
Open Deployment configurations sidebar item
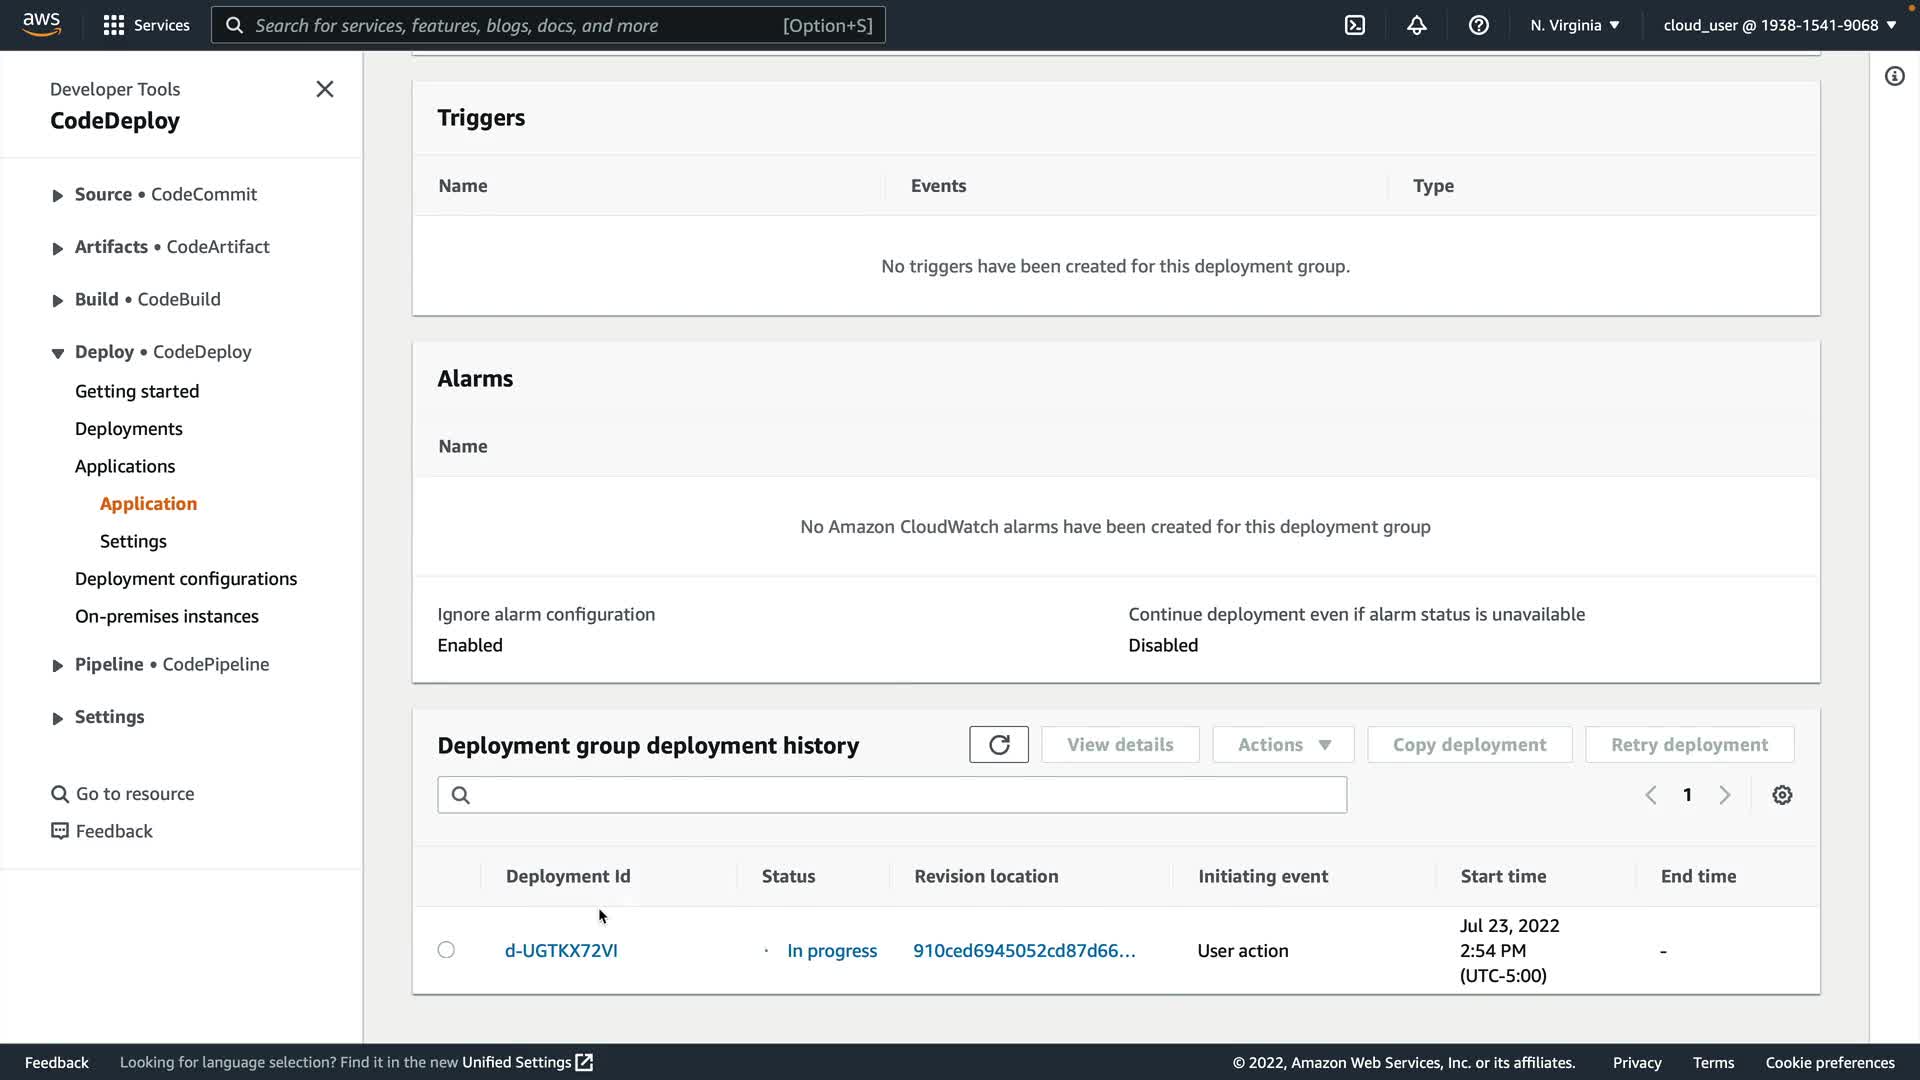pyautogui.click(x=186, y=579)
